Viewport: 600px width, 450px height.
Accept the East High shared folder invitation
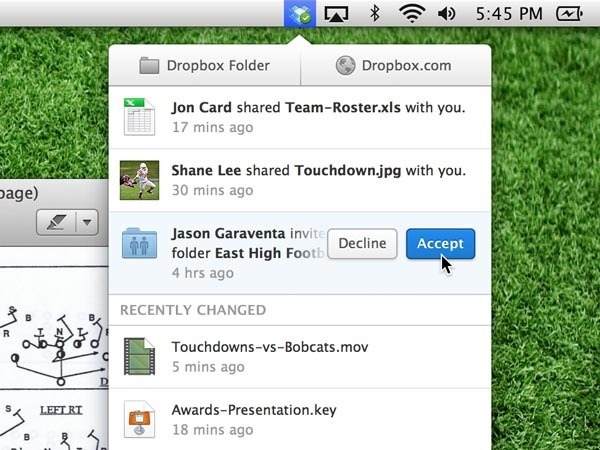pos(440,243)
